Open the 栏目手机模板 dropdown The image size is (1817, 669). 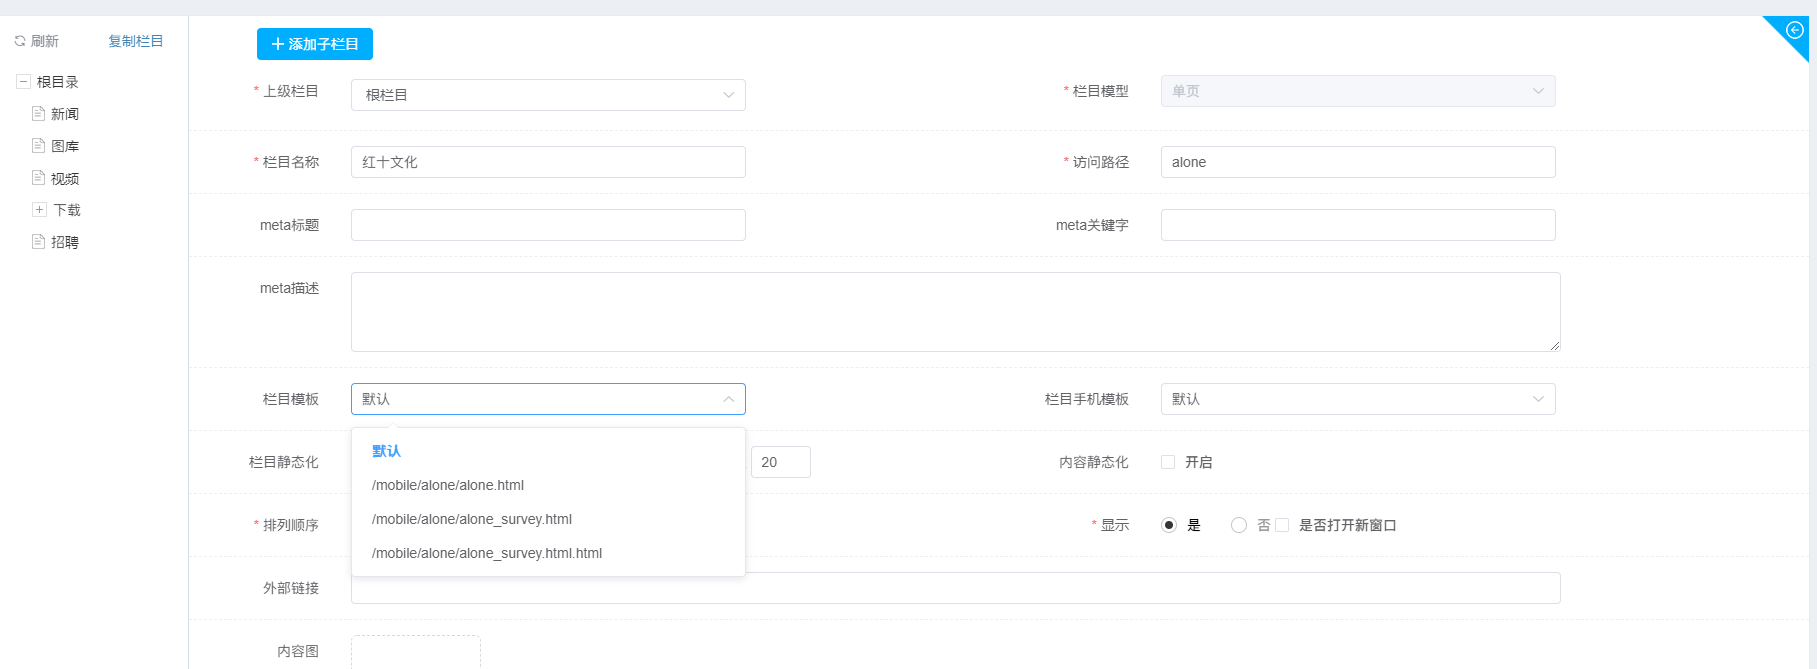coord(1357,399)
